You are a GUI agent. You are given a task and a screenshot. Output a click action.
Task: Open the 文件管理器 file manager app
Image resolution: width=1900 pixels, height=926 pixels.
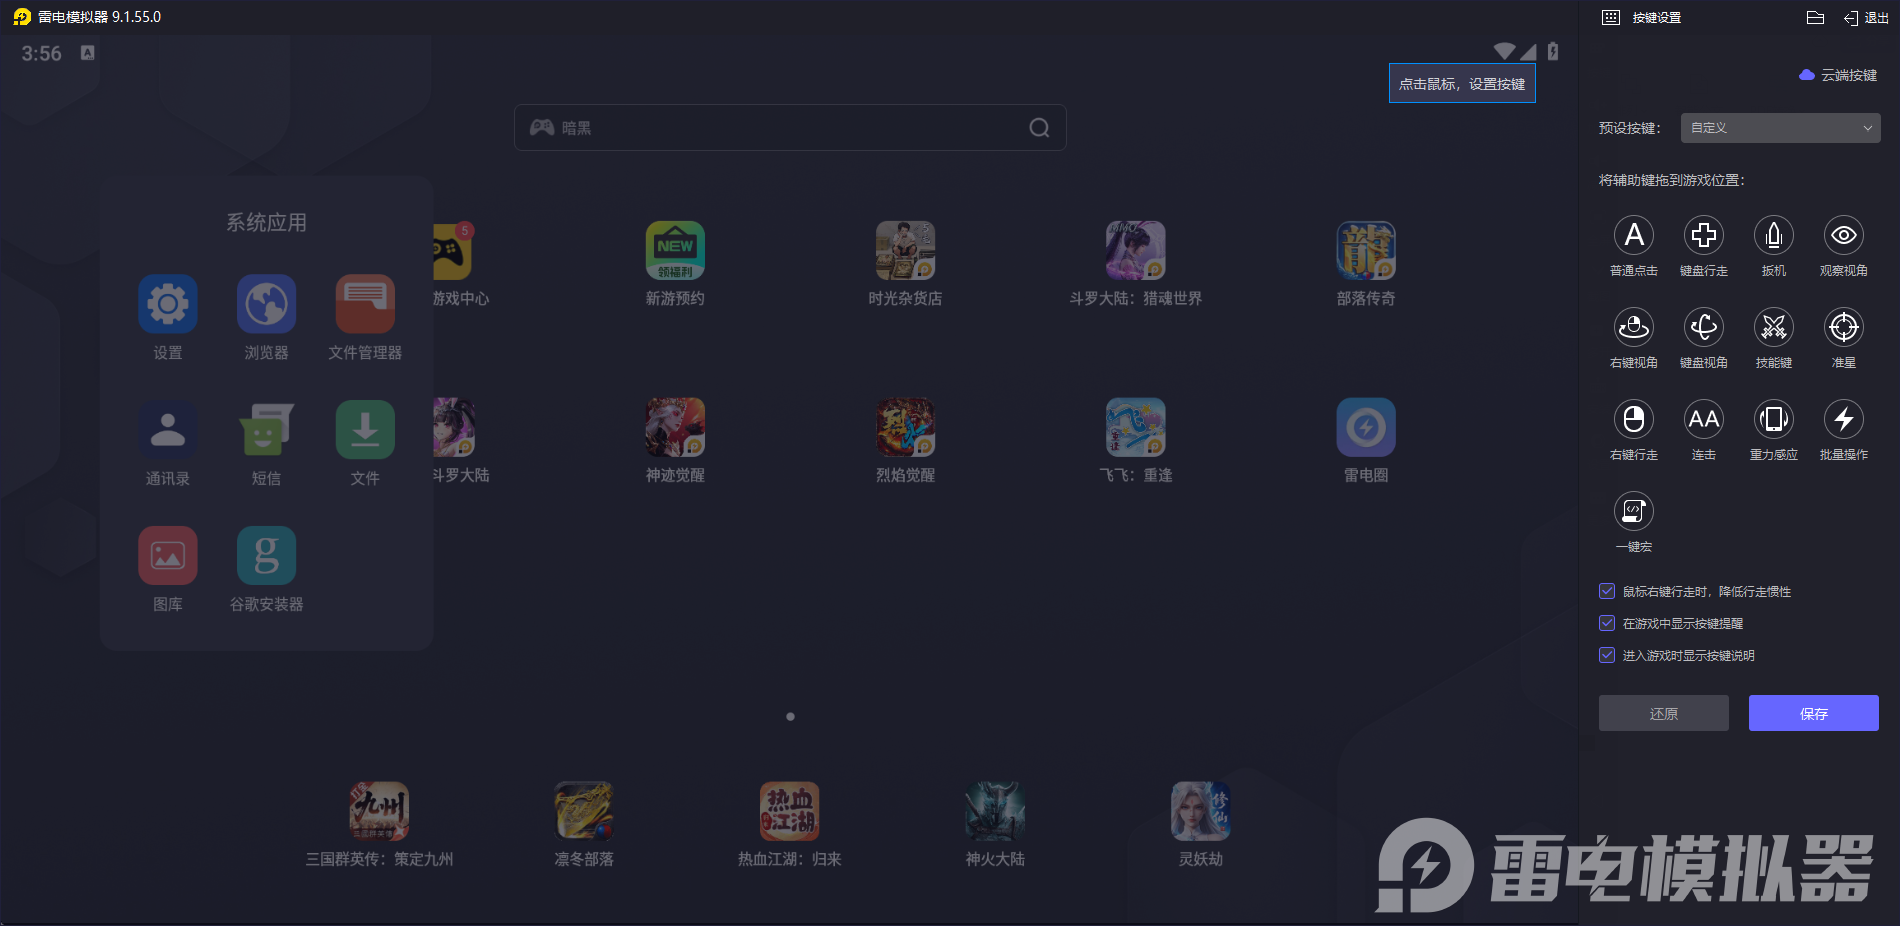[365, 304]
